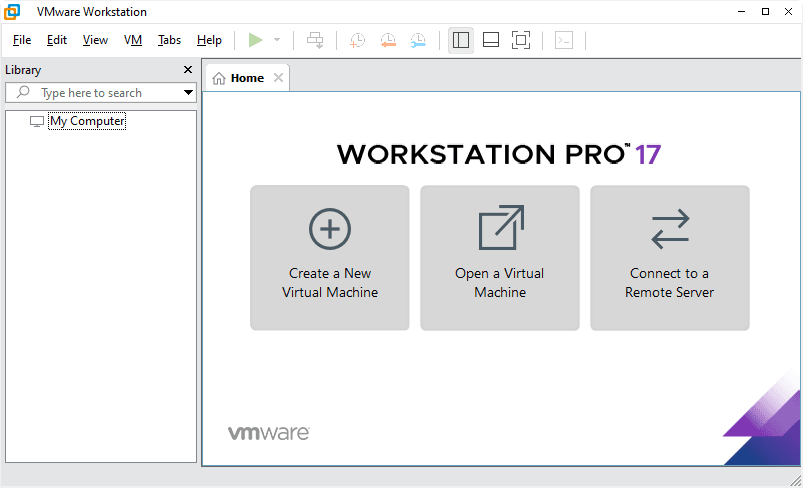Expand the library search dropdown arrow
The image size is (803, 488).
click(188, 93)
